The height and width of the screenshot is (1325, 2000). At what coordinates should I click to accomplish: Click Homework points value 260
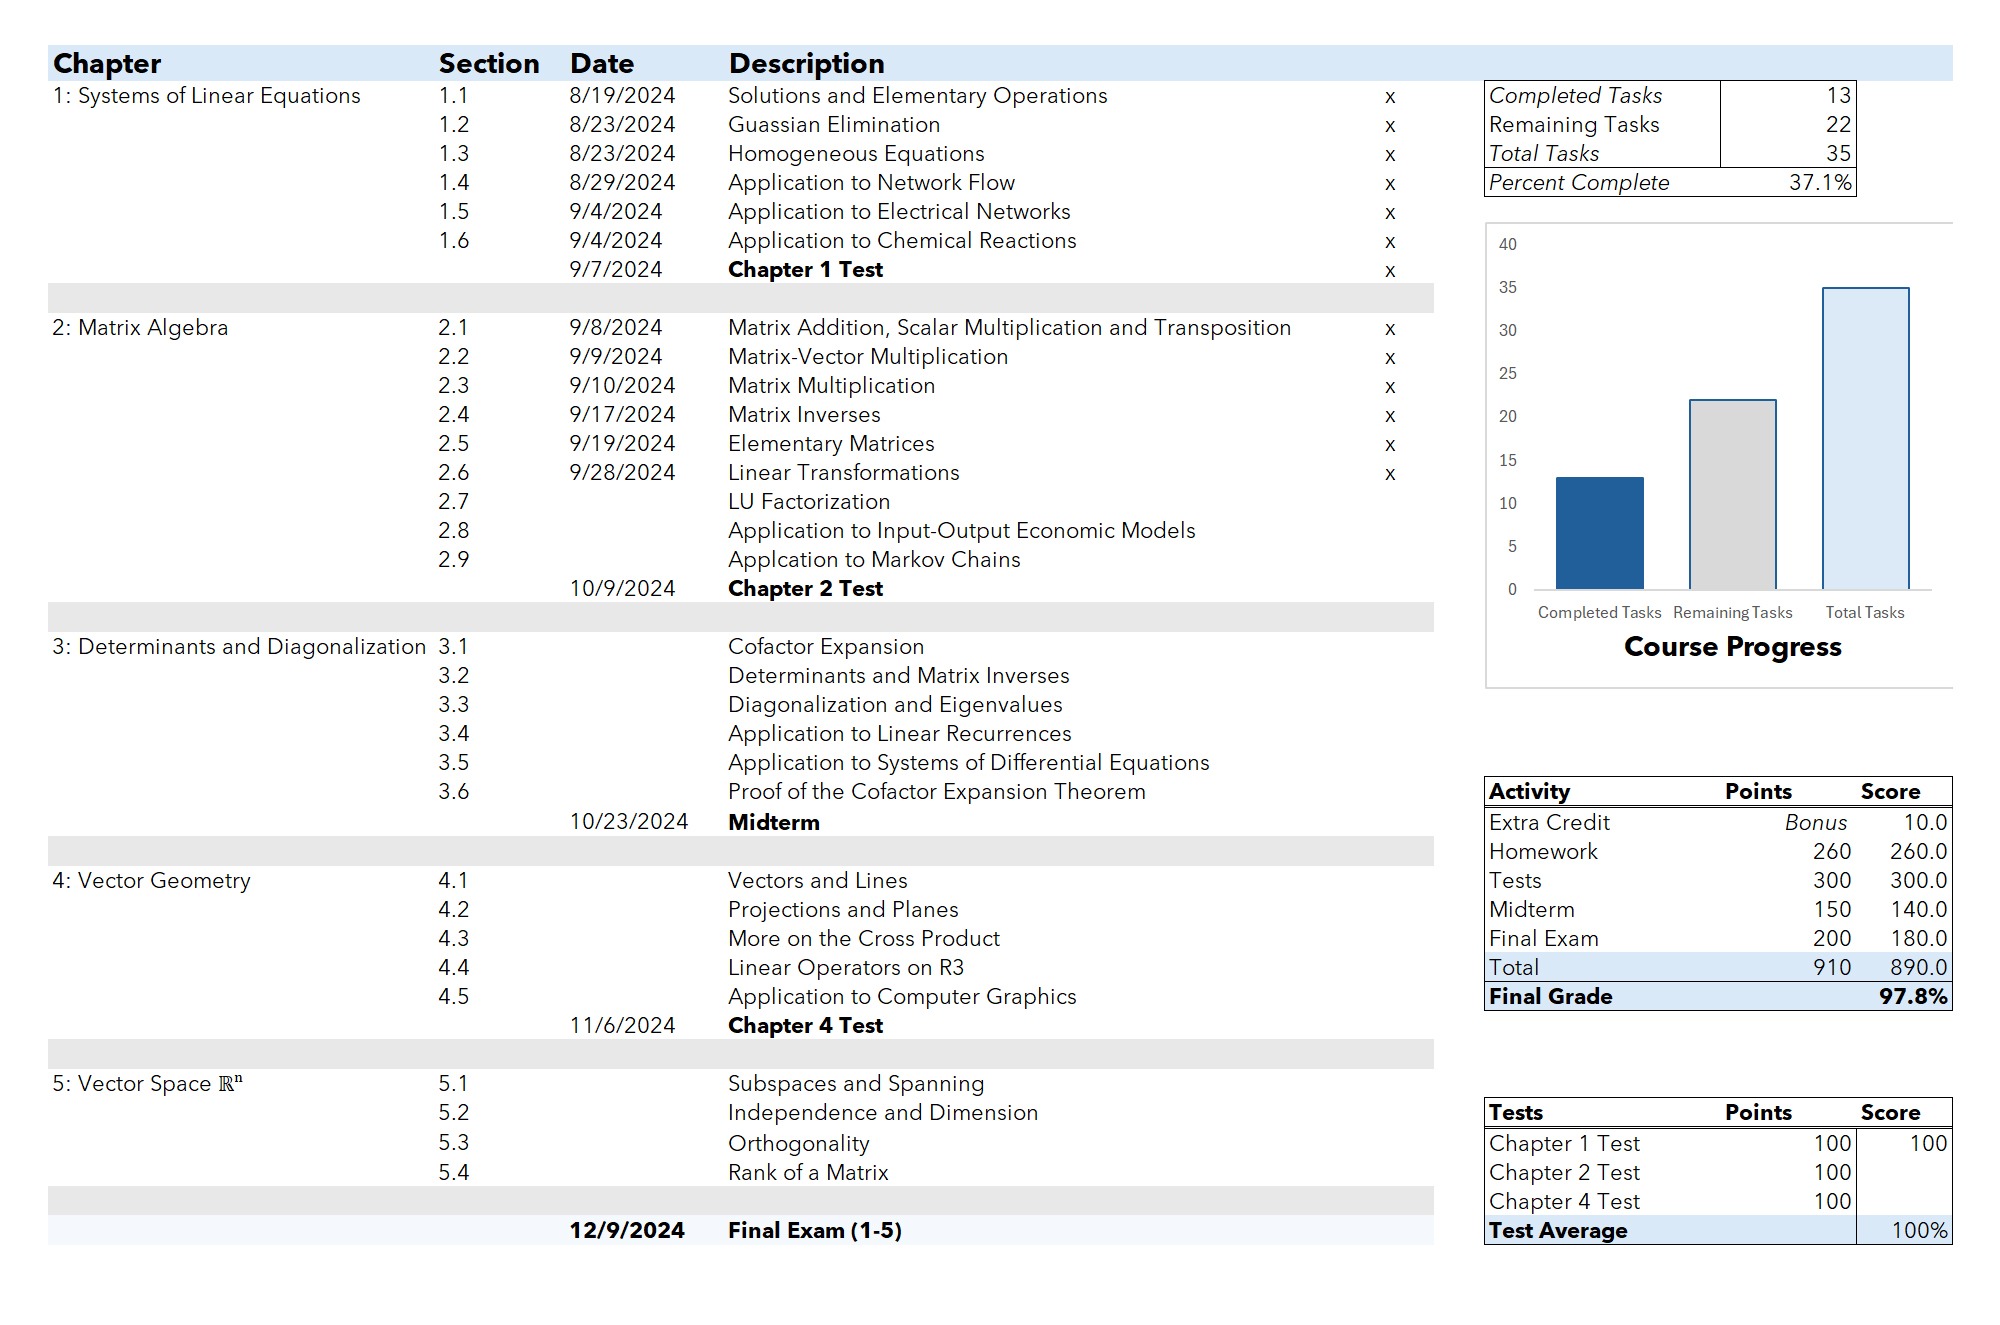click(x=1832, y=852)
